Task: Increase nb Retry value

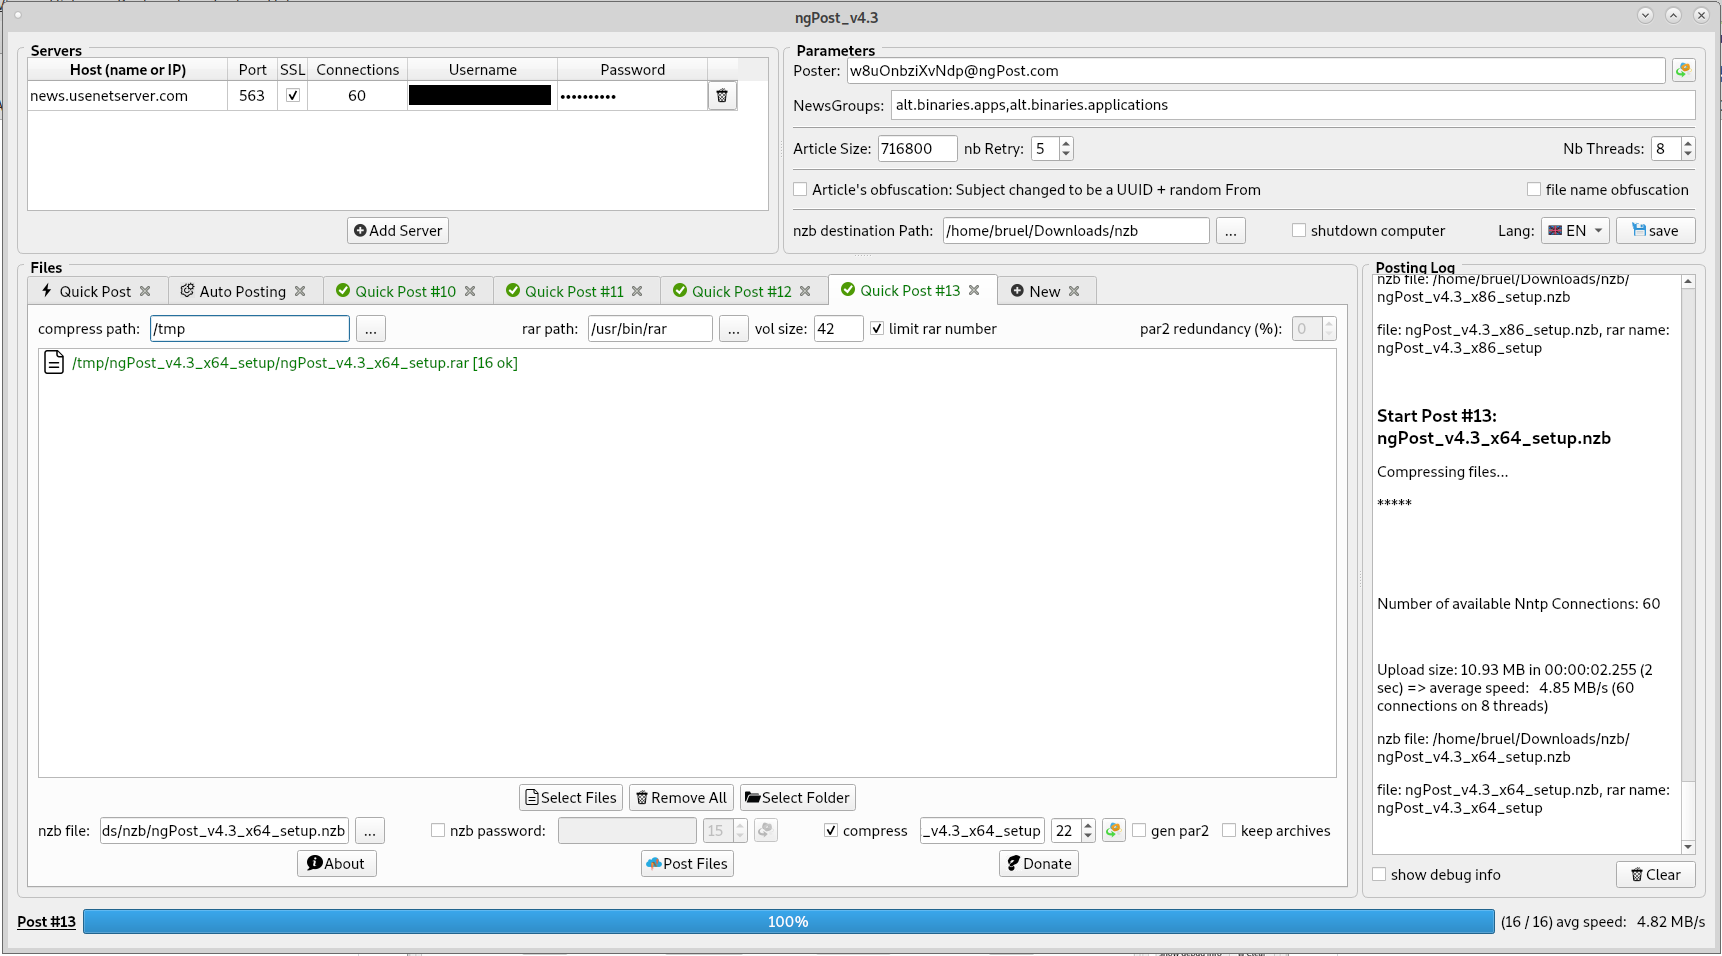Action: point(1066,143)
